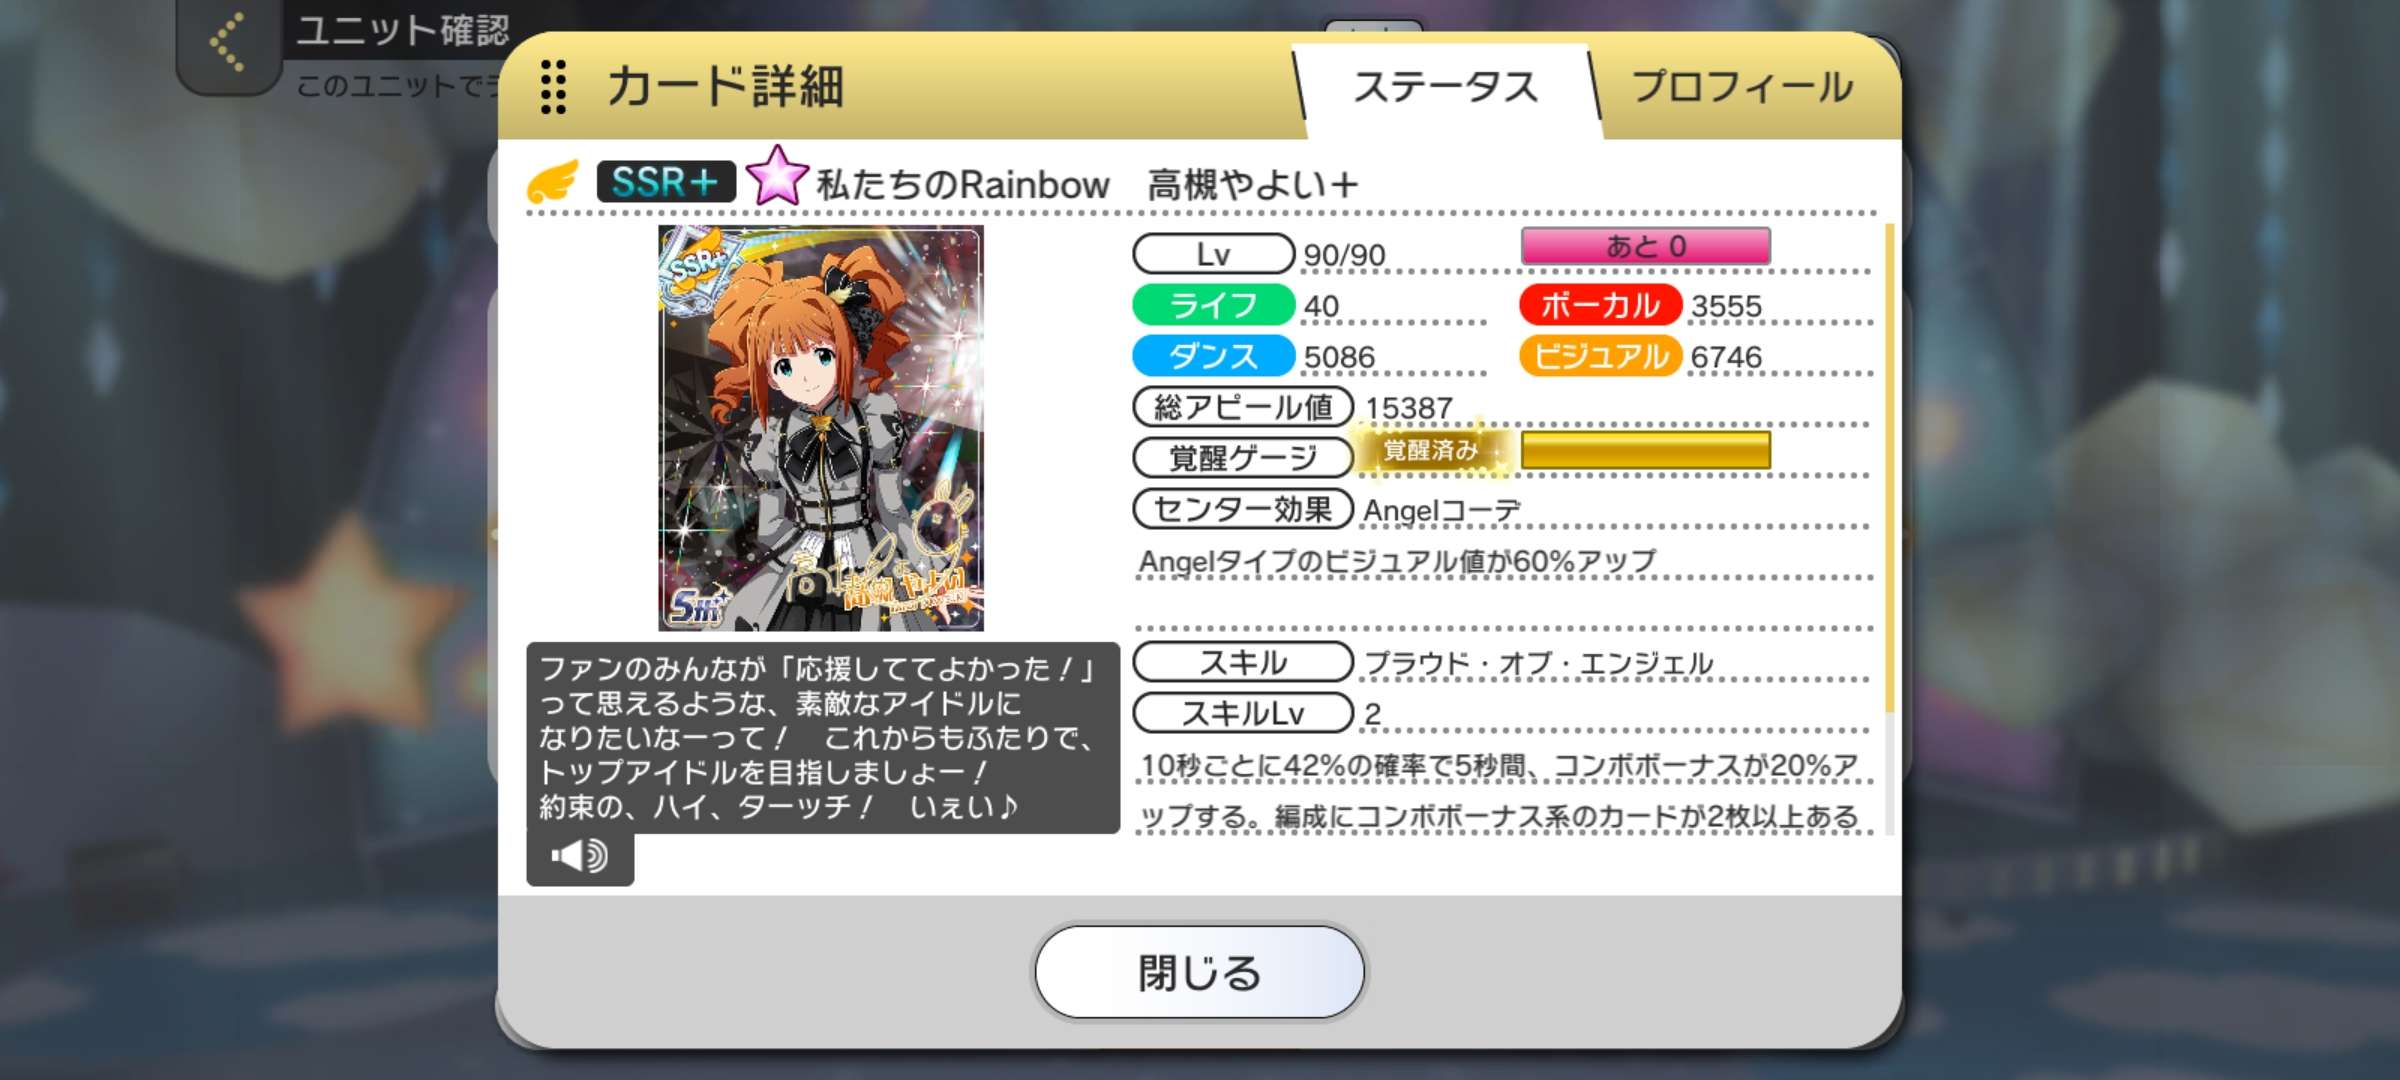
Task: Click the blue ダンス stat label
Action: (x=1213, y=356)
